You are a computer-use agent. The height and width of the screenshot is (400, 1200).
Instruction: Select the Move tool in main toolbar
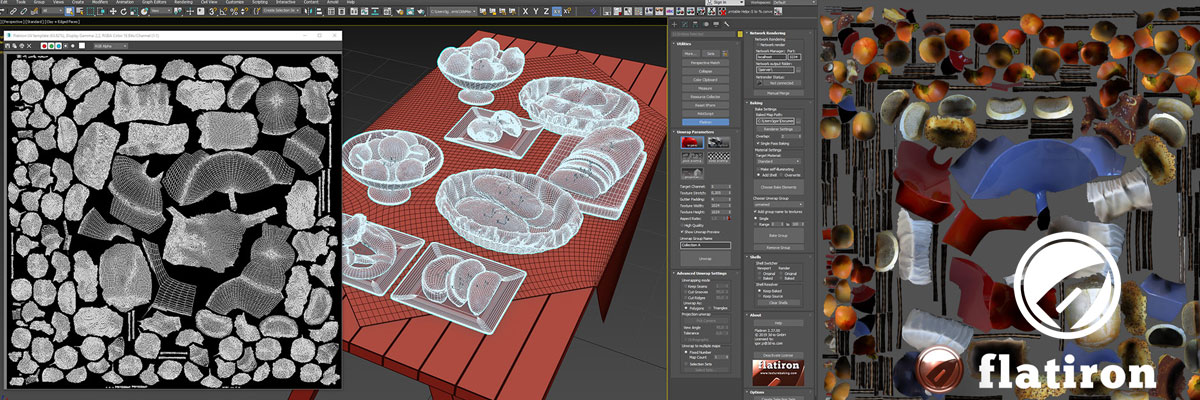(x=113, y=11)
